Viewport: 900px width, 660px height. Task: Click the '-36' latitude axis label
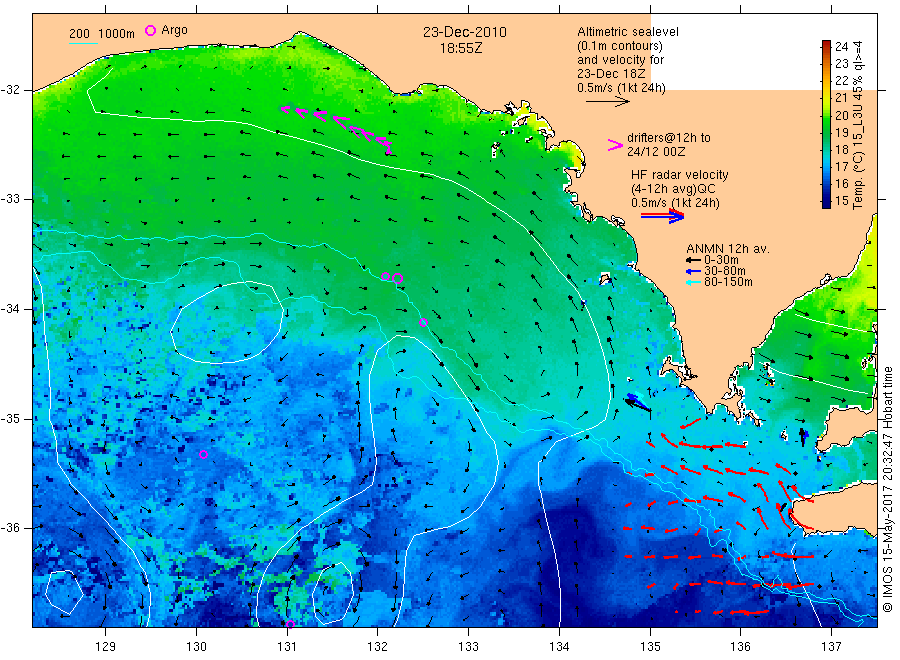[10, 528]
